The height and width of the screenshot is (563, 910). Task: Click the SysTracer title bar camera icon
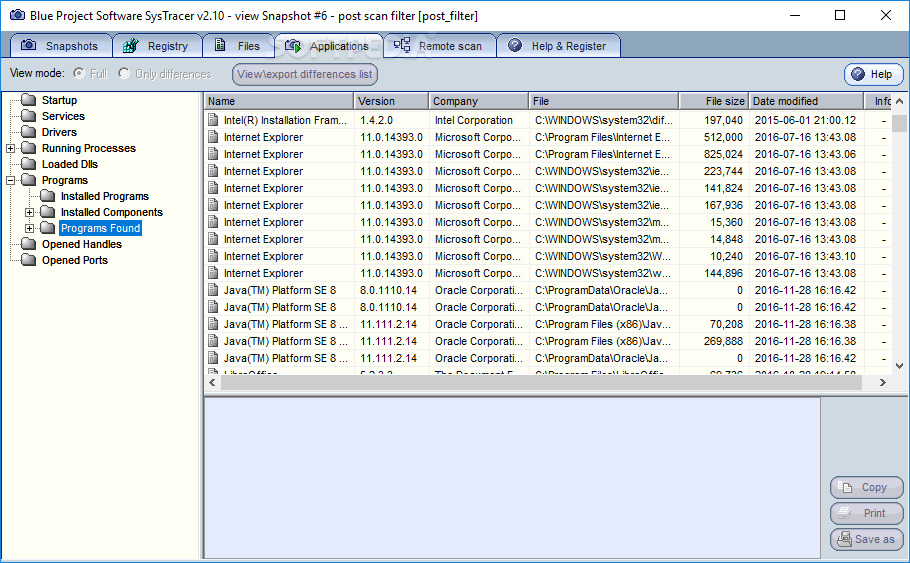[x=17, y=15]
